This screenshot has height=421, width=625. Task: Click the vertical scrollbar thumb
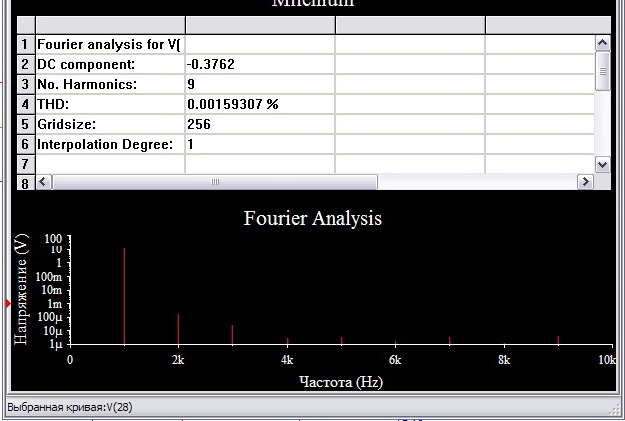(x=602, y=71)
